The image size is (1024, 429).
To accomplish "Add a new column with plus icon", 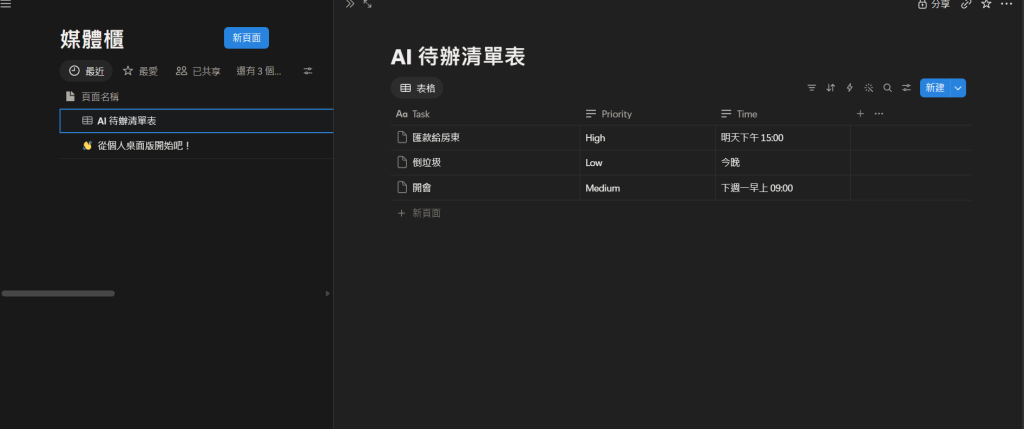I will 860,114.
